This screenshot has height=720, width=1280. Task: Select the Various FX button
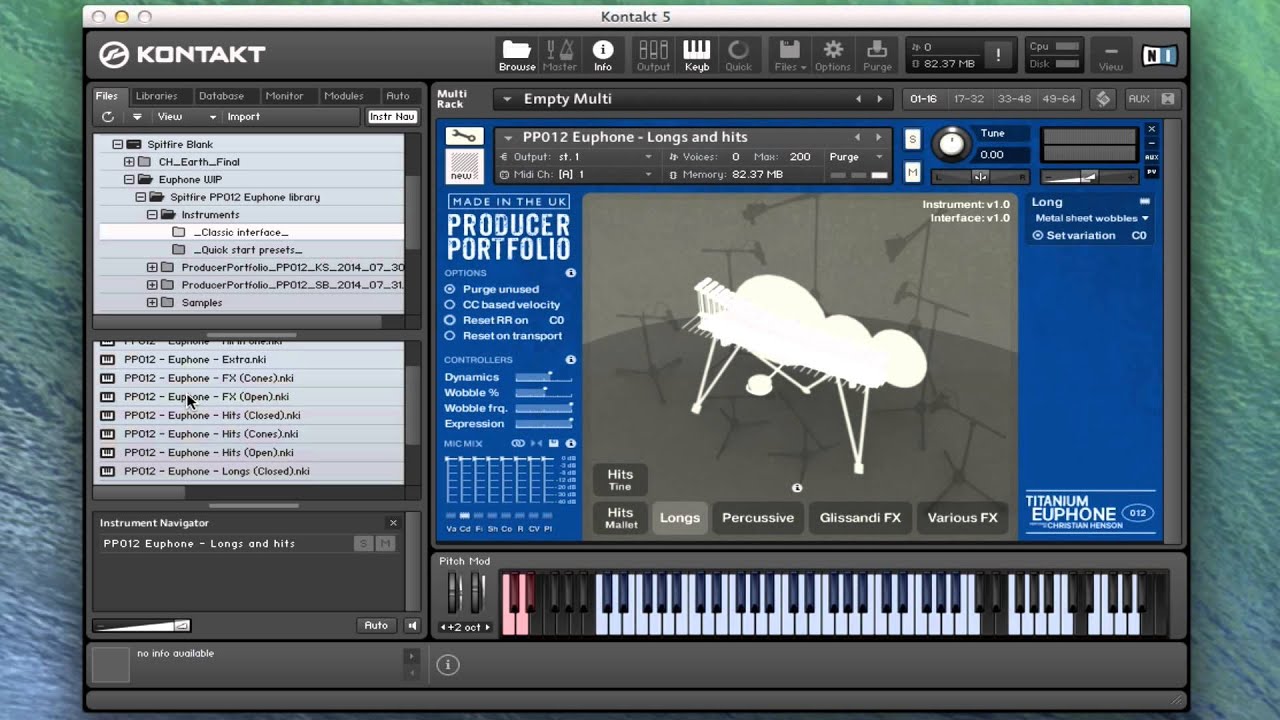coord(962,518)
